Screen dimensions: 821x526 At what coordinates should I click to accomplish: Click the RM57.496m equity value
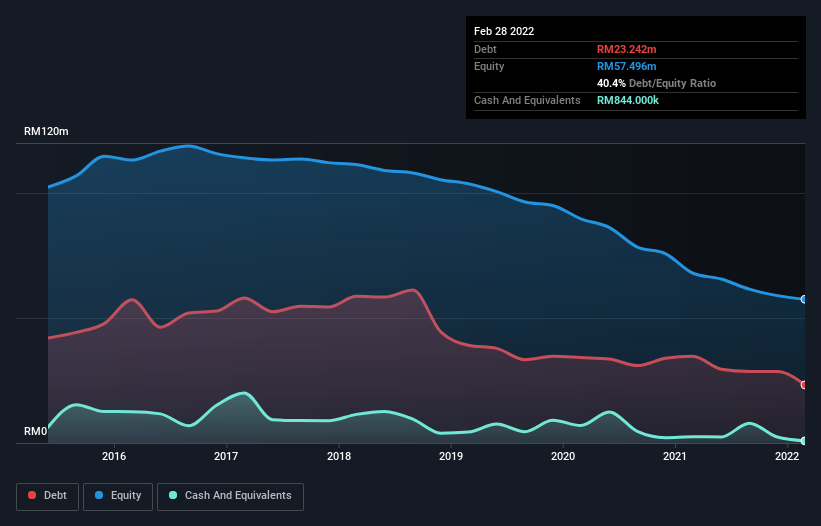click(626, 66)
